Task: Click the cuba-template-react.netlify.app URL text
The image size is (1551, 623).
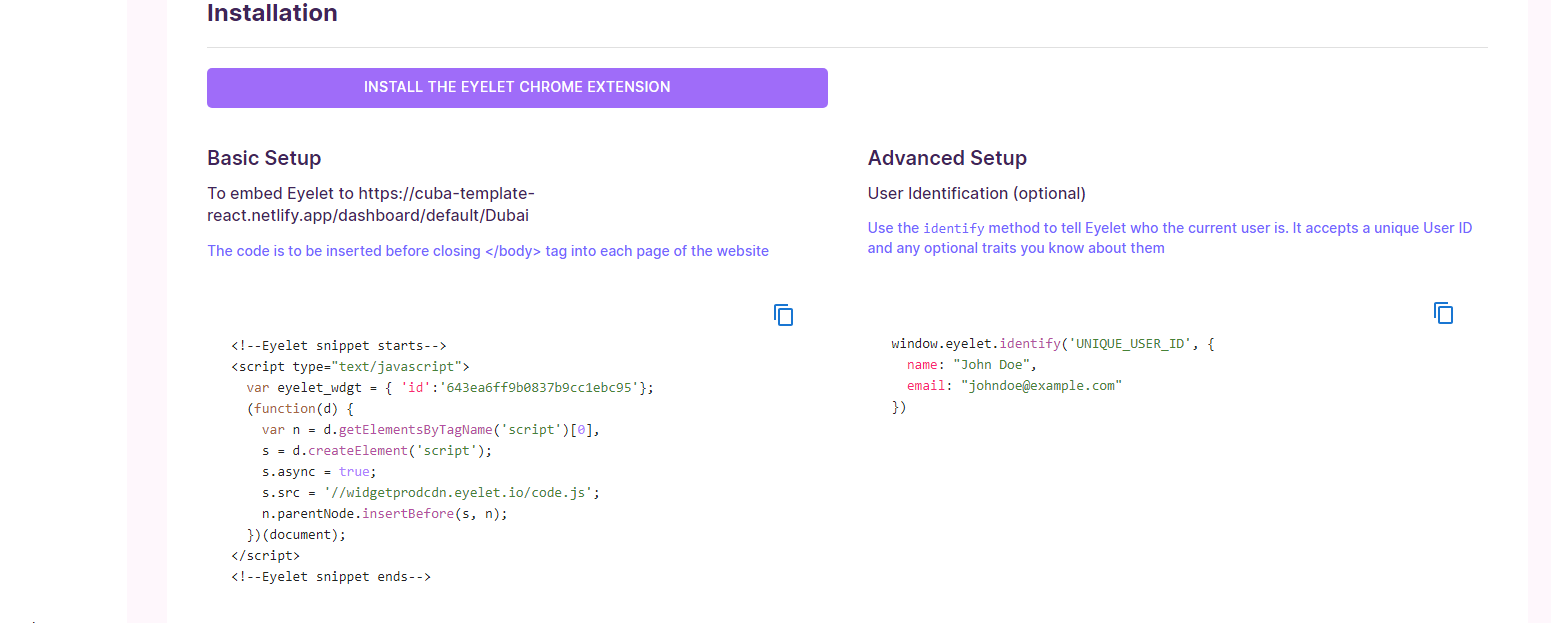Action: tap(367, 204)
